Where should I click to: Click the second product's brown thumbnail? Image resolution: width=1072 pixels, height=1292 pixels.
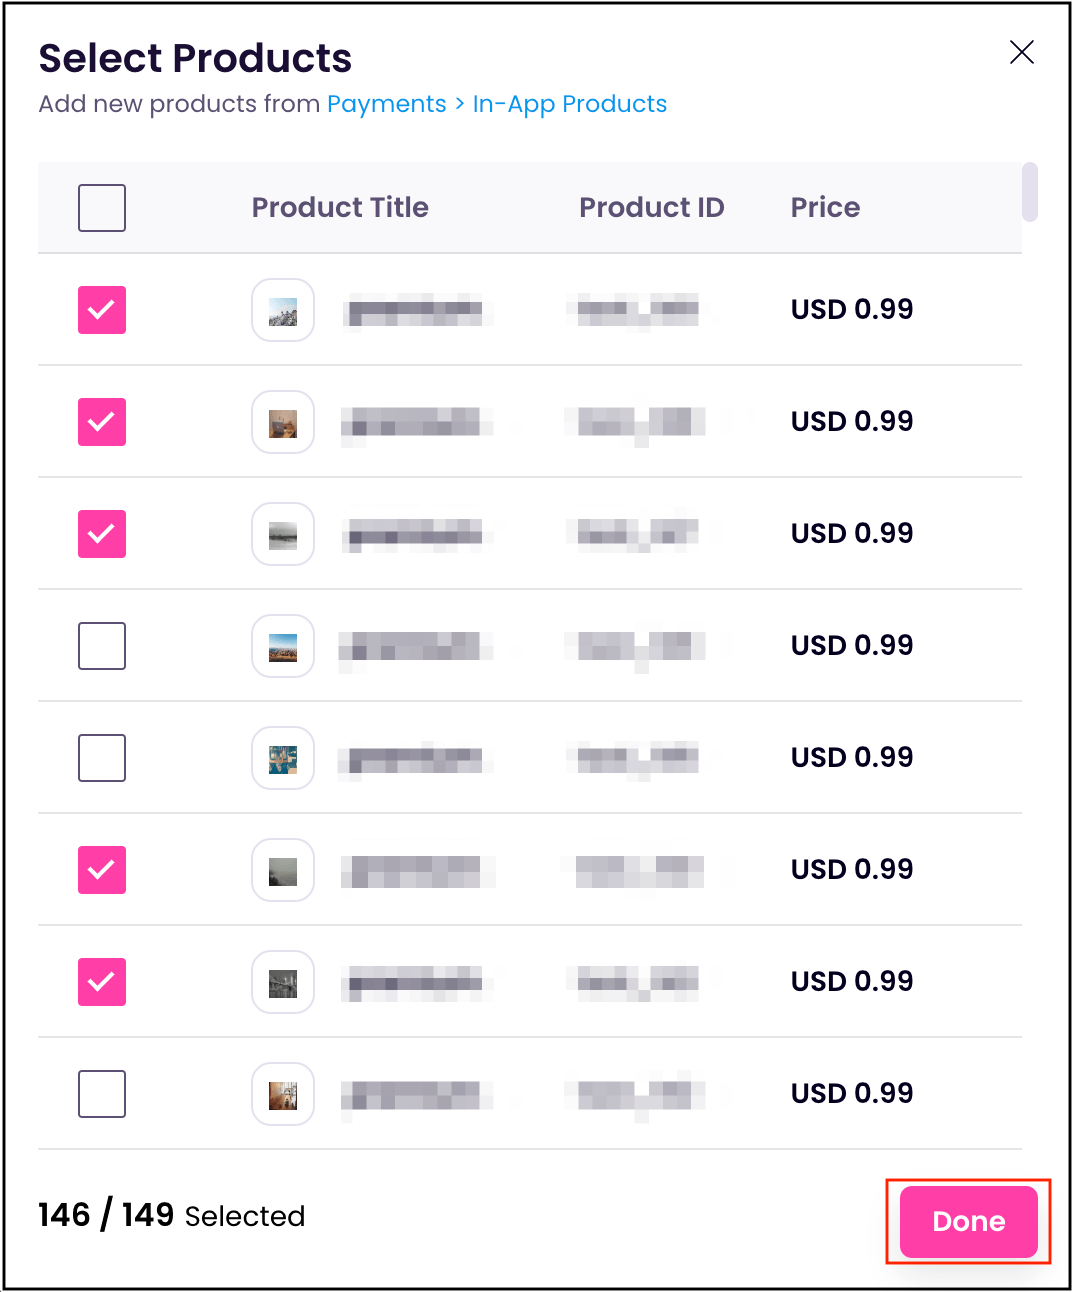click(x=283, y=422)
